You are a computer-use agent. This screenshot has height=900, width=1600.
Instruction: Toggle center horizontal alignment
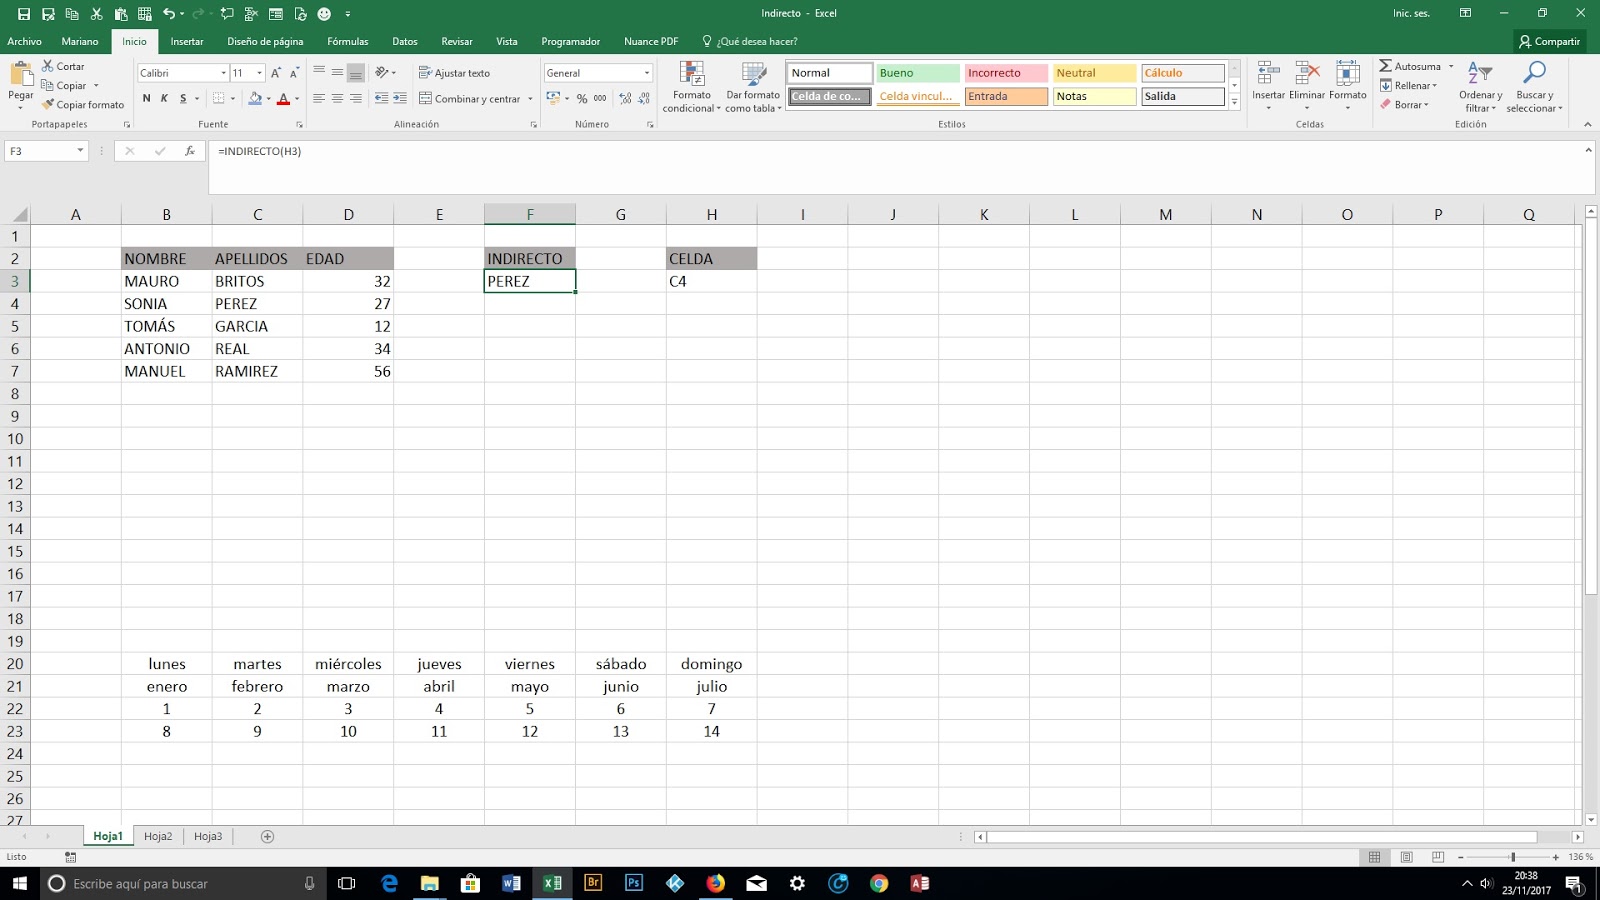(x=337, y=98)
